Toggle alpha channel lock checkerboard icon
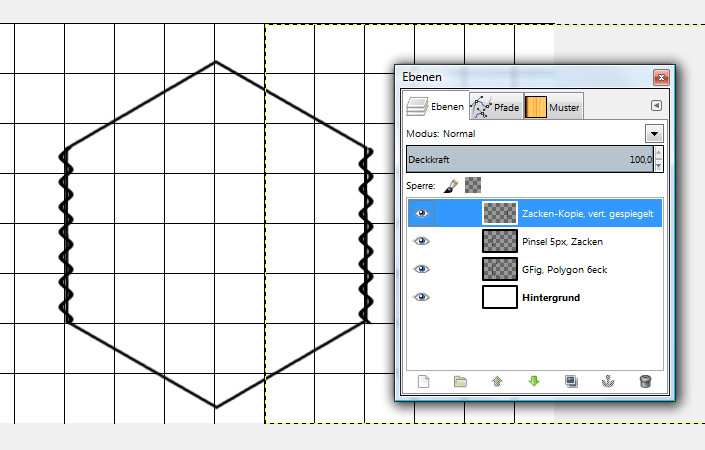The image size is (705, 450). point(473,185)
